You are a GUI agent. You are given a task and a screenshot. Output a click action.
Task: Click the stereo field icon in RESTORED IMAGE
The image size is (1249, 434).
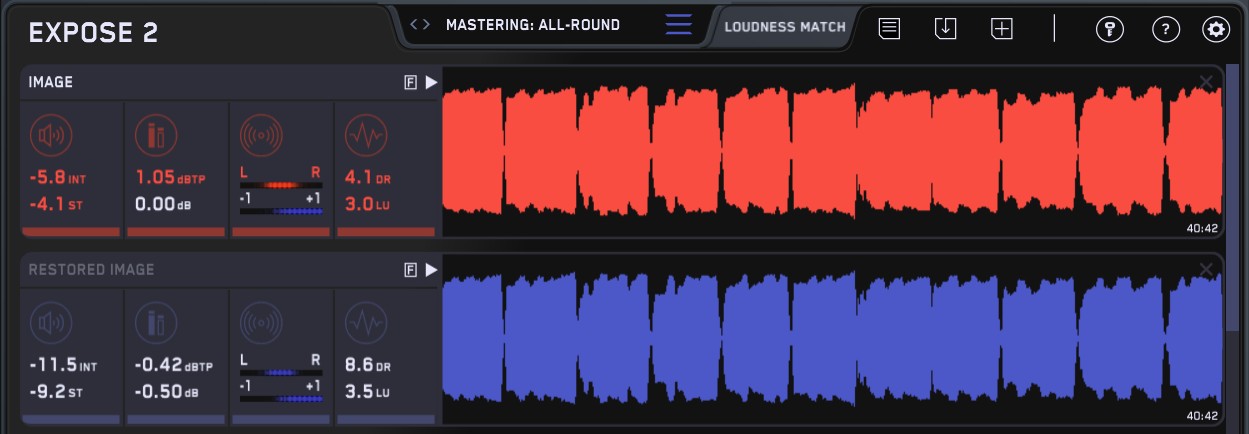(261, 322)
